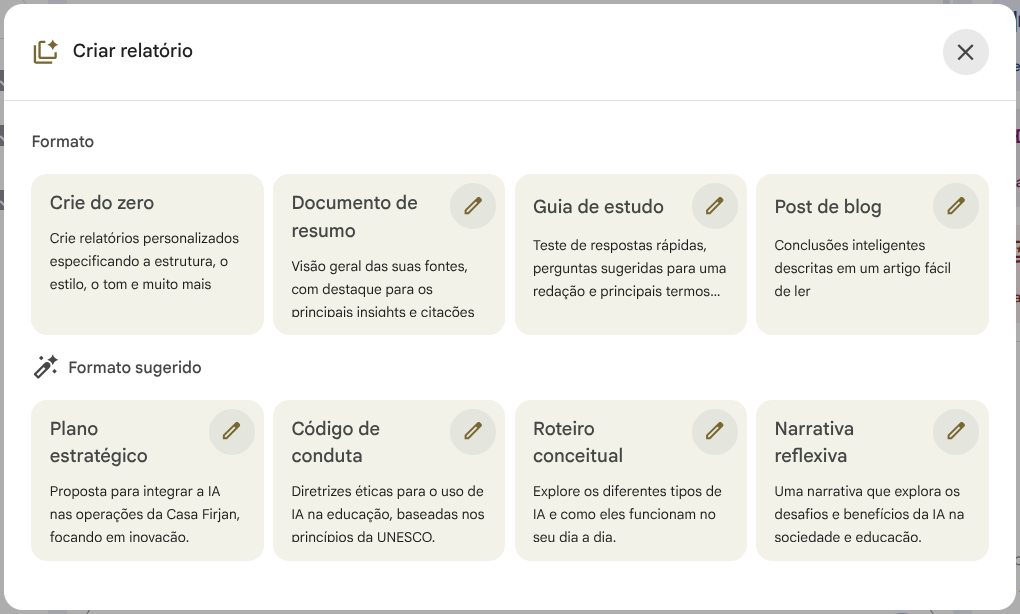Click the Post de blog pencil icon
The width and height of the screenshot is (1020, 614).
point(956,206)
